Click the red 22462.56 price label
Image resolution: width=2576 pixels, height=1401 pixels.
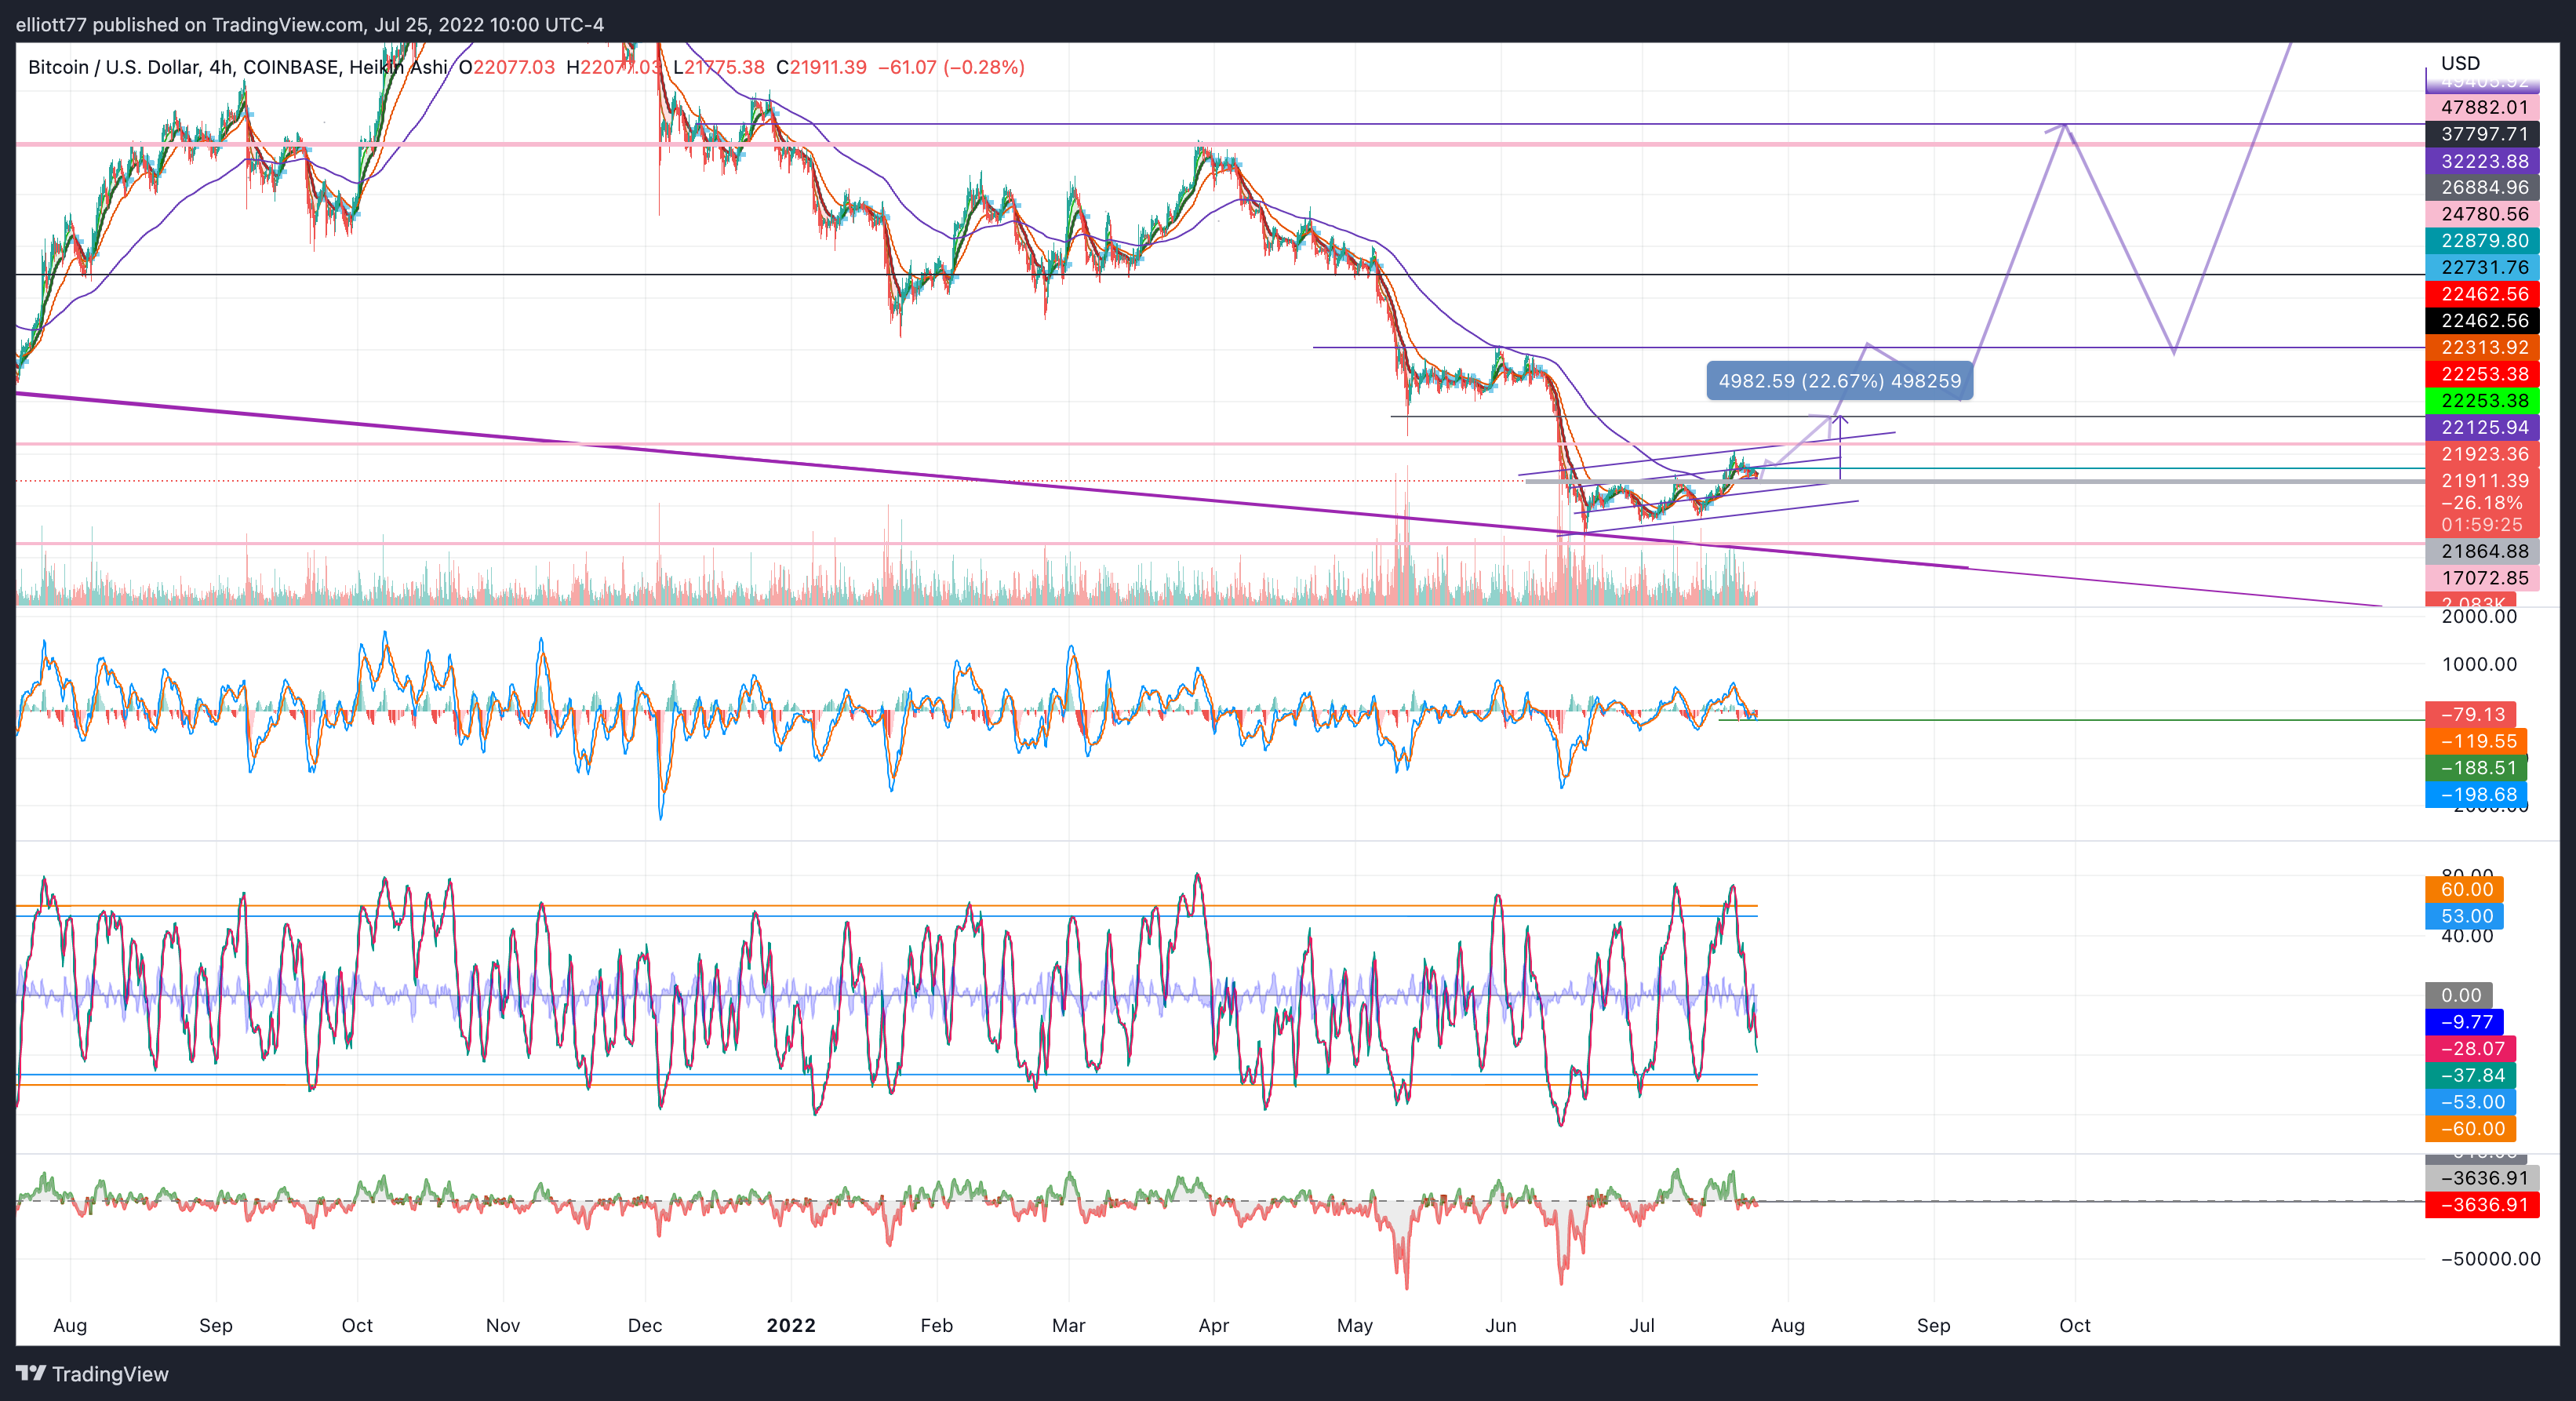[2483, 294]
